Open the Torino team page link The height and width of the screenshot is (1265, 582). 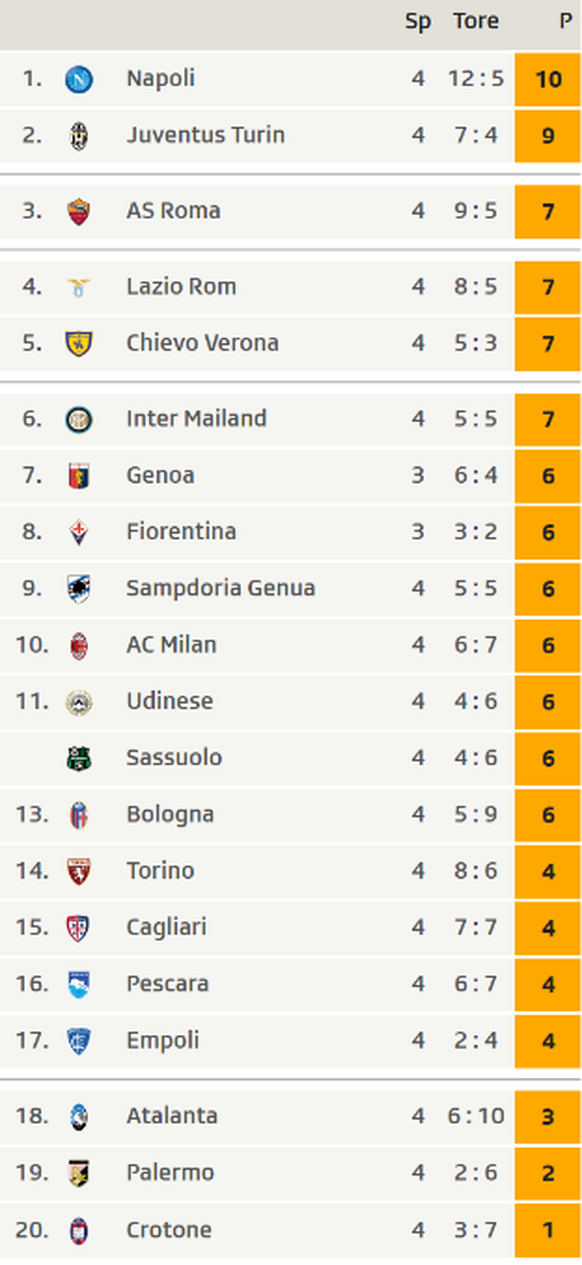[160, 871]
